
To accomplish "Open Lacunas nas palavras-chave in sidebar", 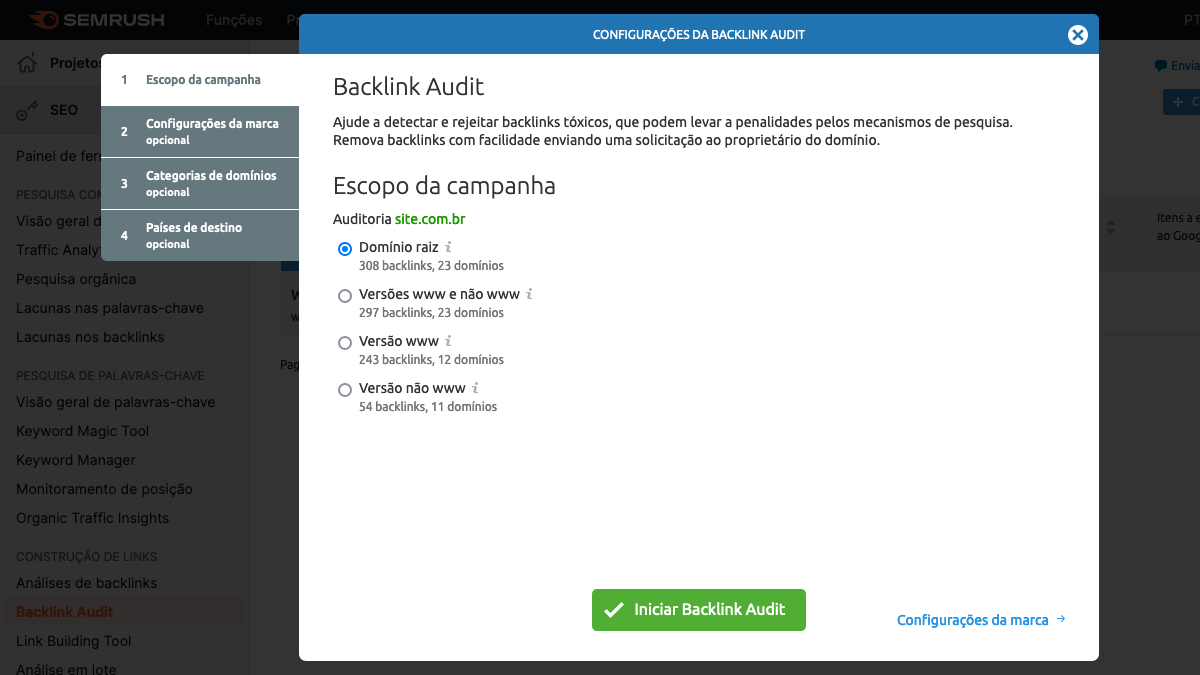I will (110, 308).
